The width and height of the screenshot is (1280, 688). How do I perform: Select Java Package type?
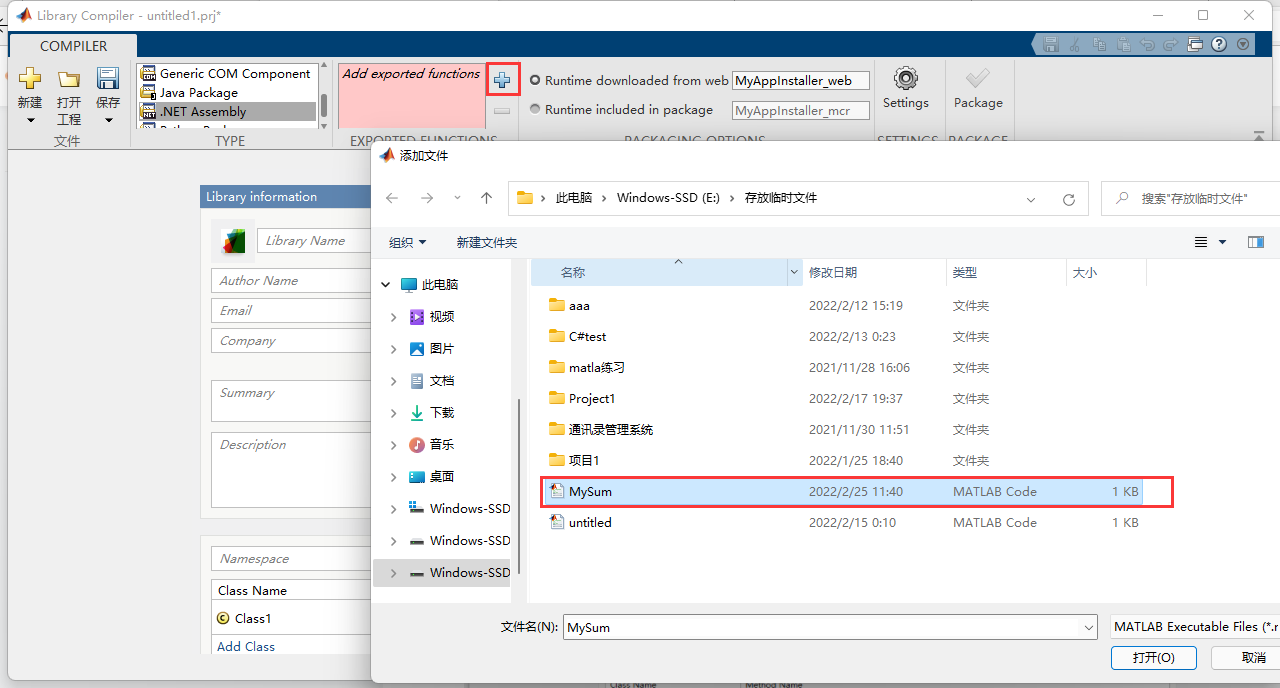click(228, 92)
